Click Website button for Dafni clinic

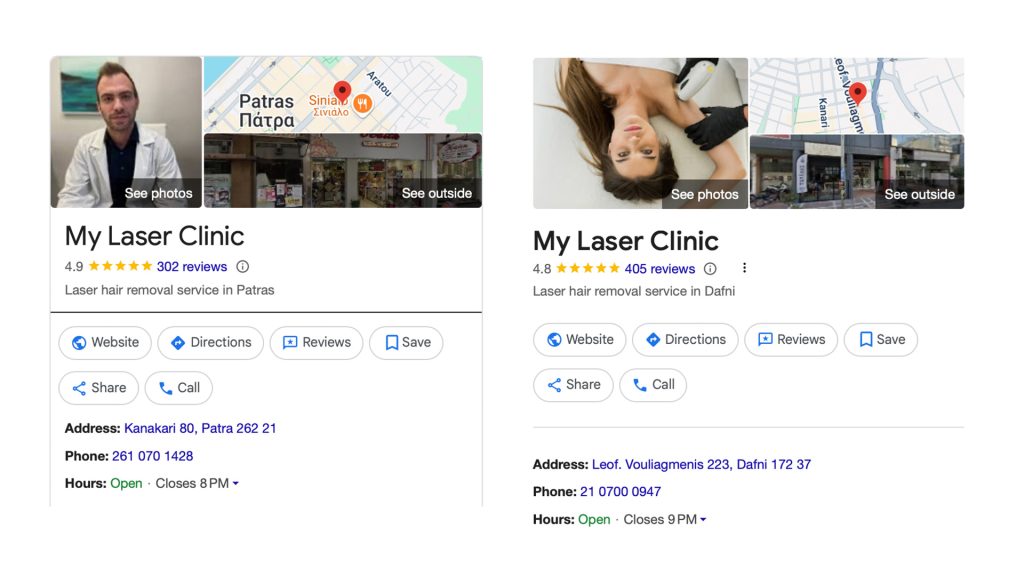[579, 340]
